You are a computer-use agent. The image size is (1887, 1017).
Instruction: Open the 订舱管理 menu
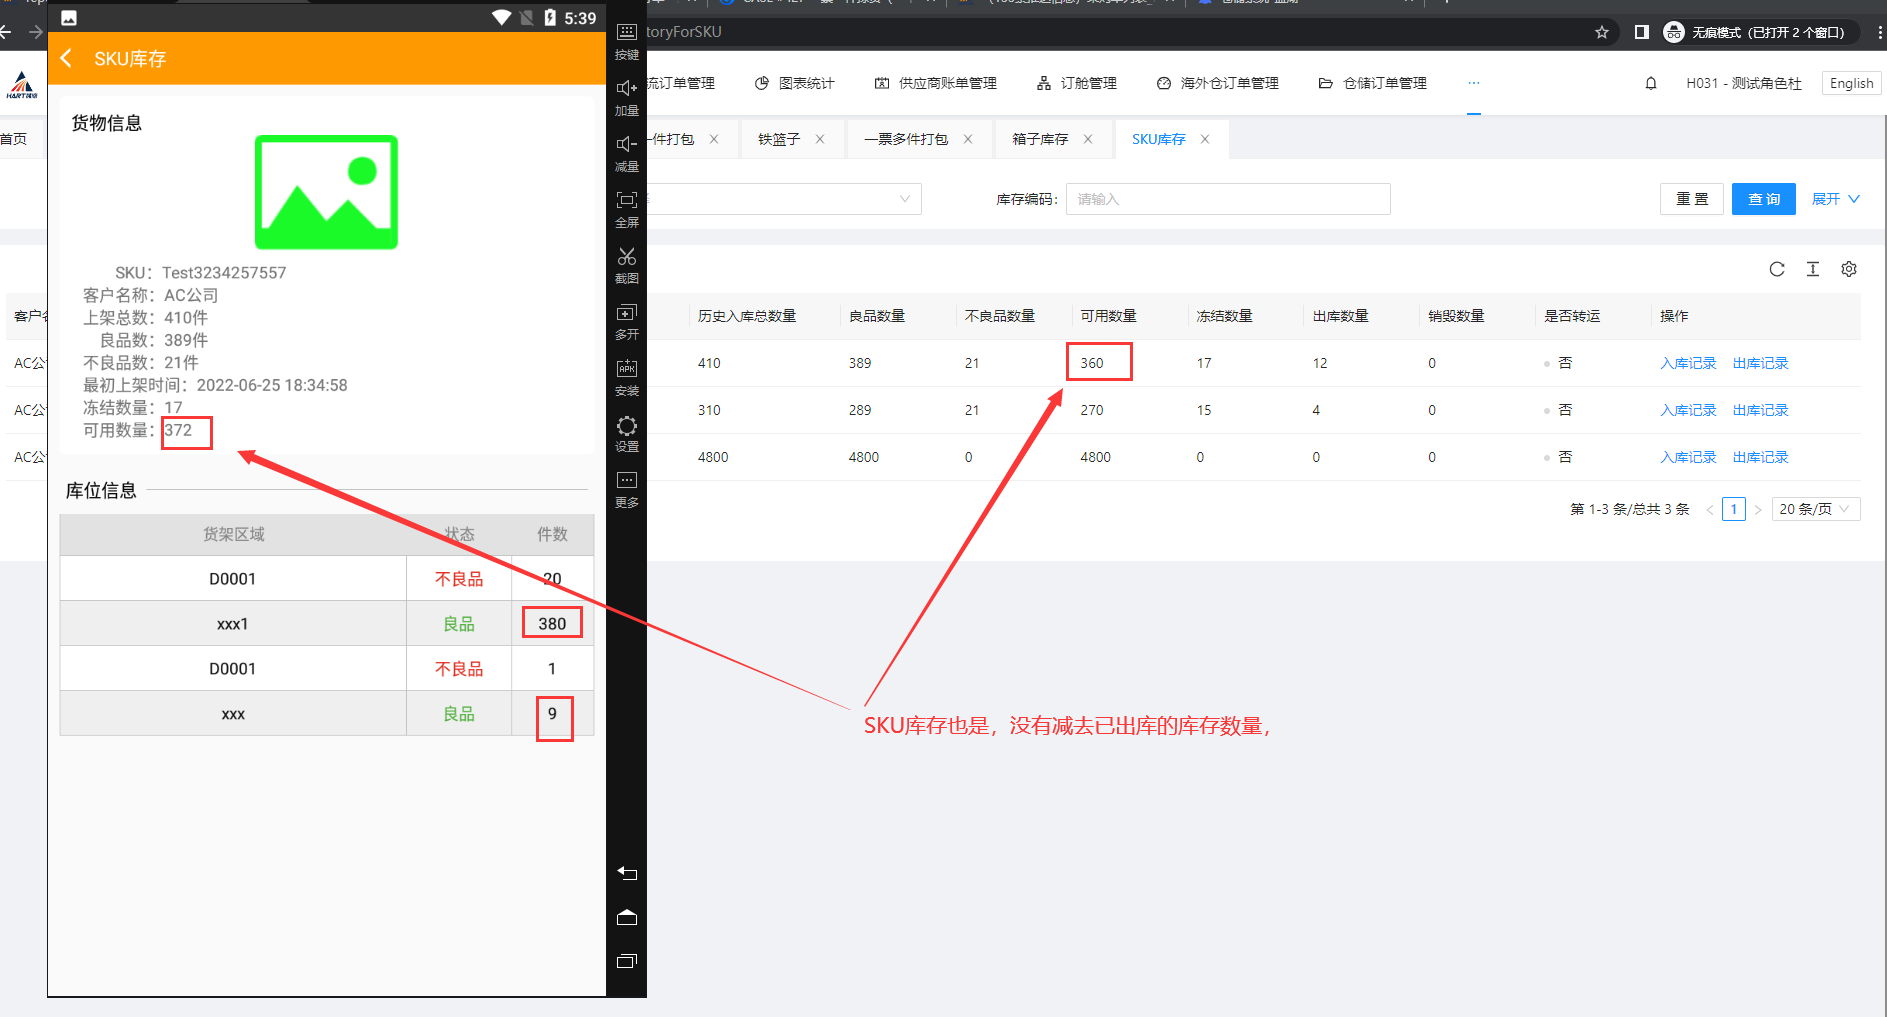1077,84
